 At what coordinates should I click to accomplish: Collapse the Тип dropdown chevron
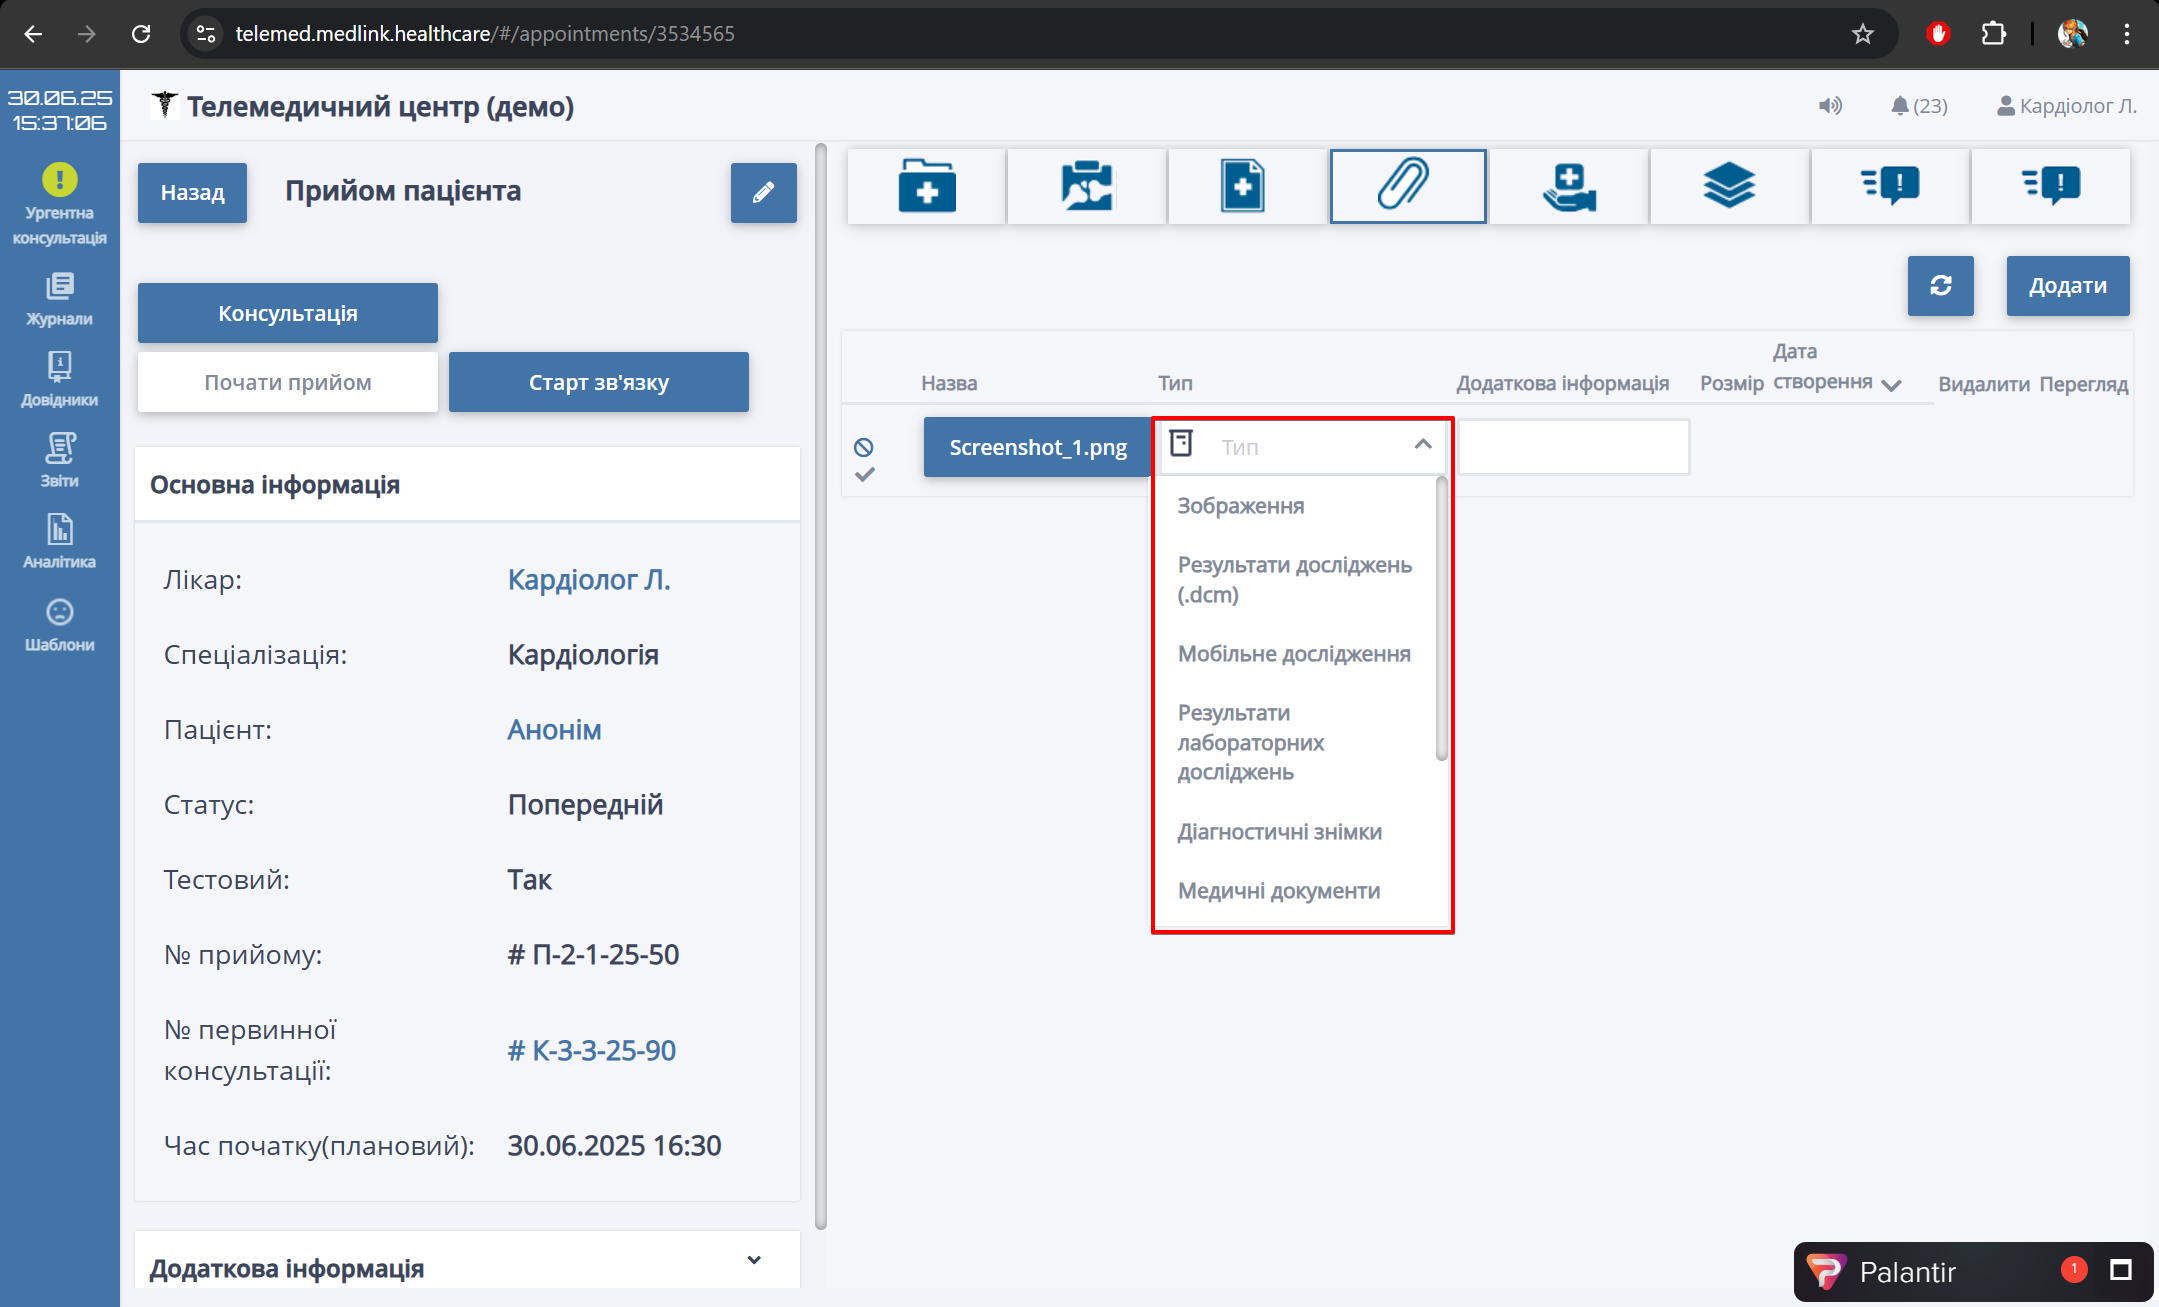(1422, 445)
